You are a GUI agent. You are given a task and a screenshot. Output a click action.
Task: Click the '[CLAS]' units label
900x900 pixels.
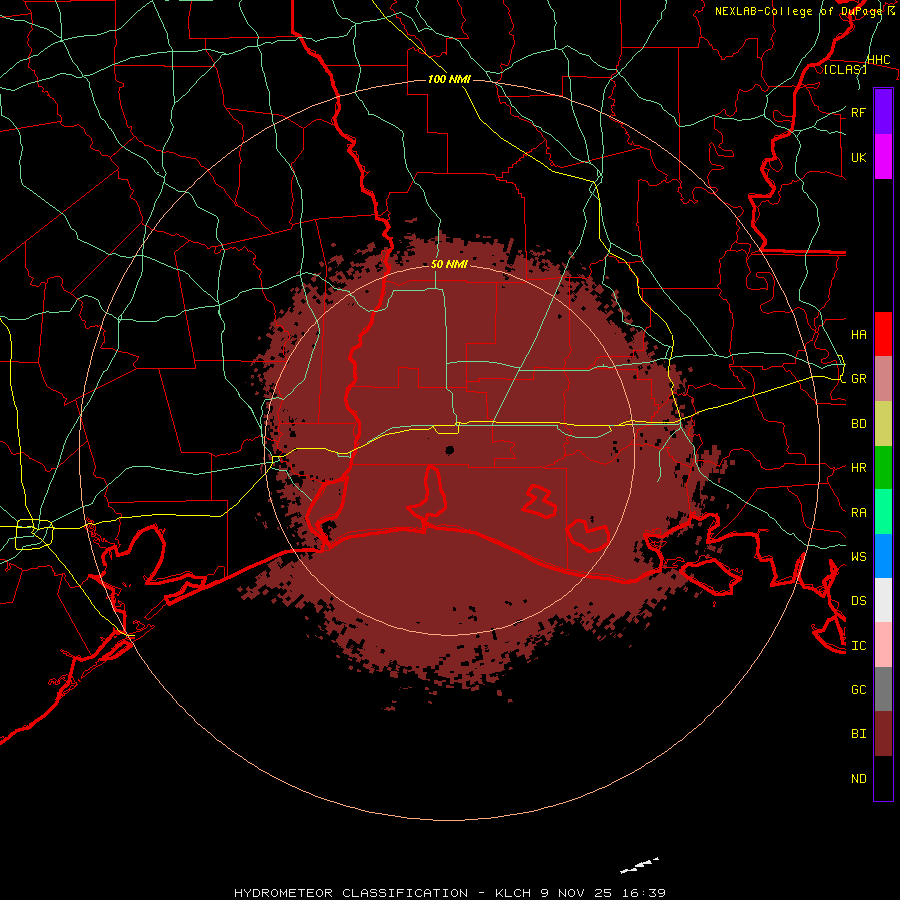tap(845, 69)
